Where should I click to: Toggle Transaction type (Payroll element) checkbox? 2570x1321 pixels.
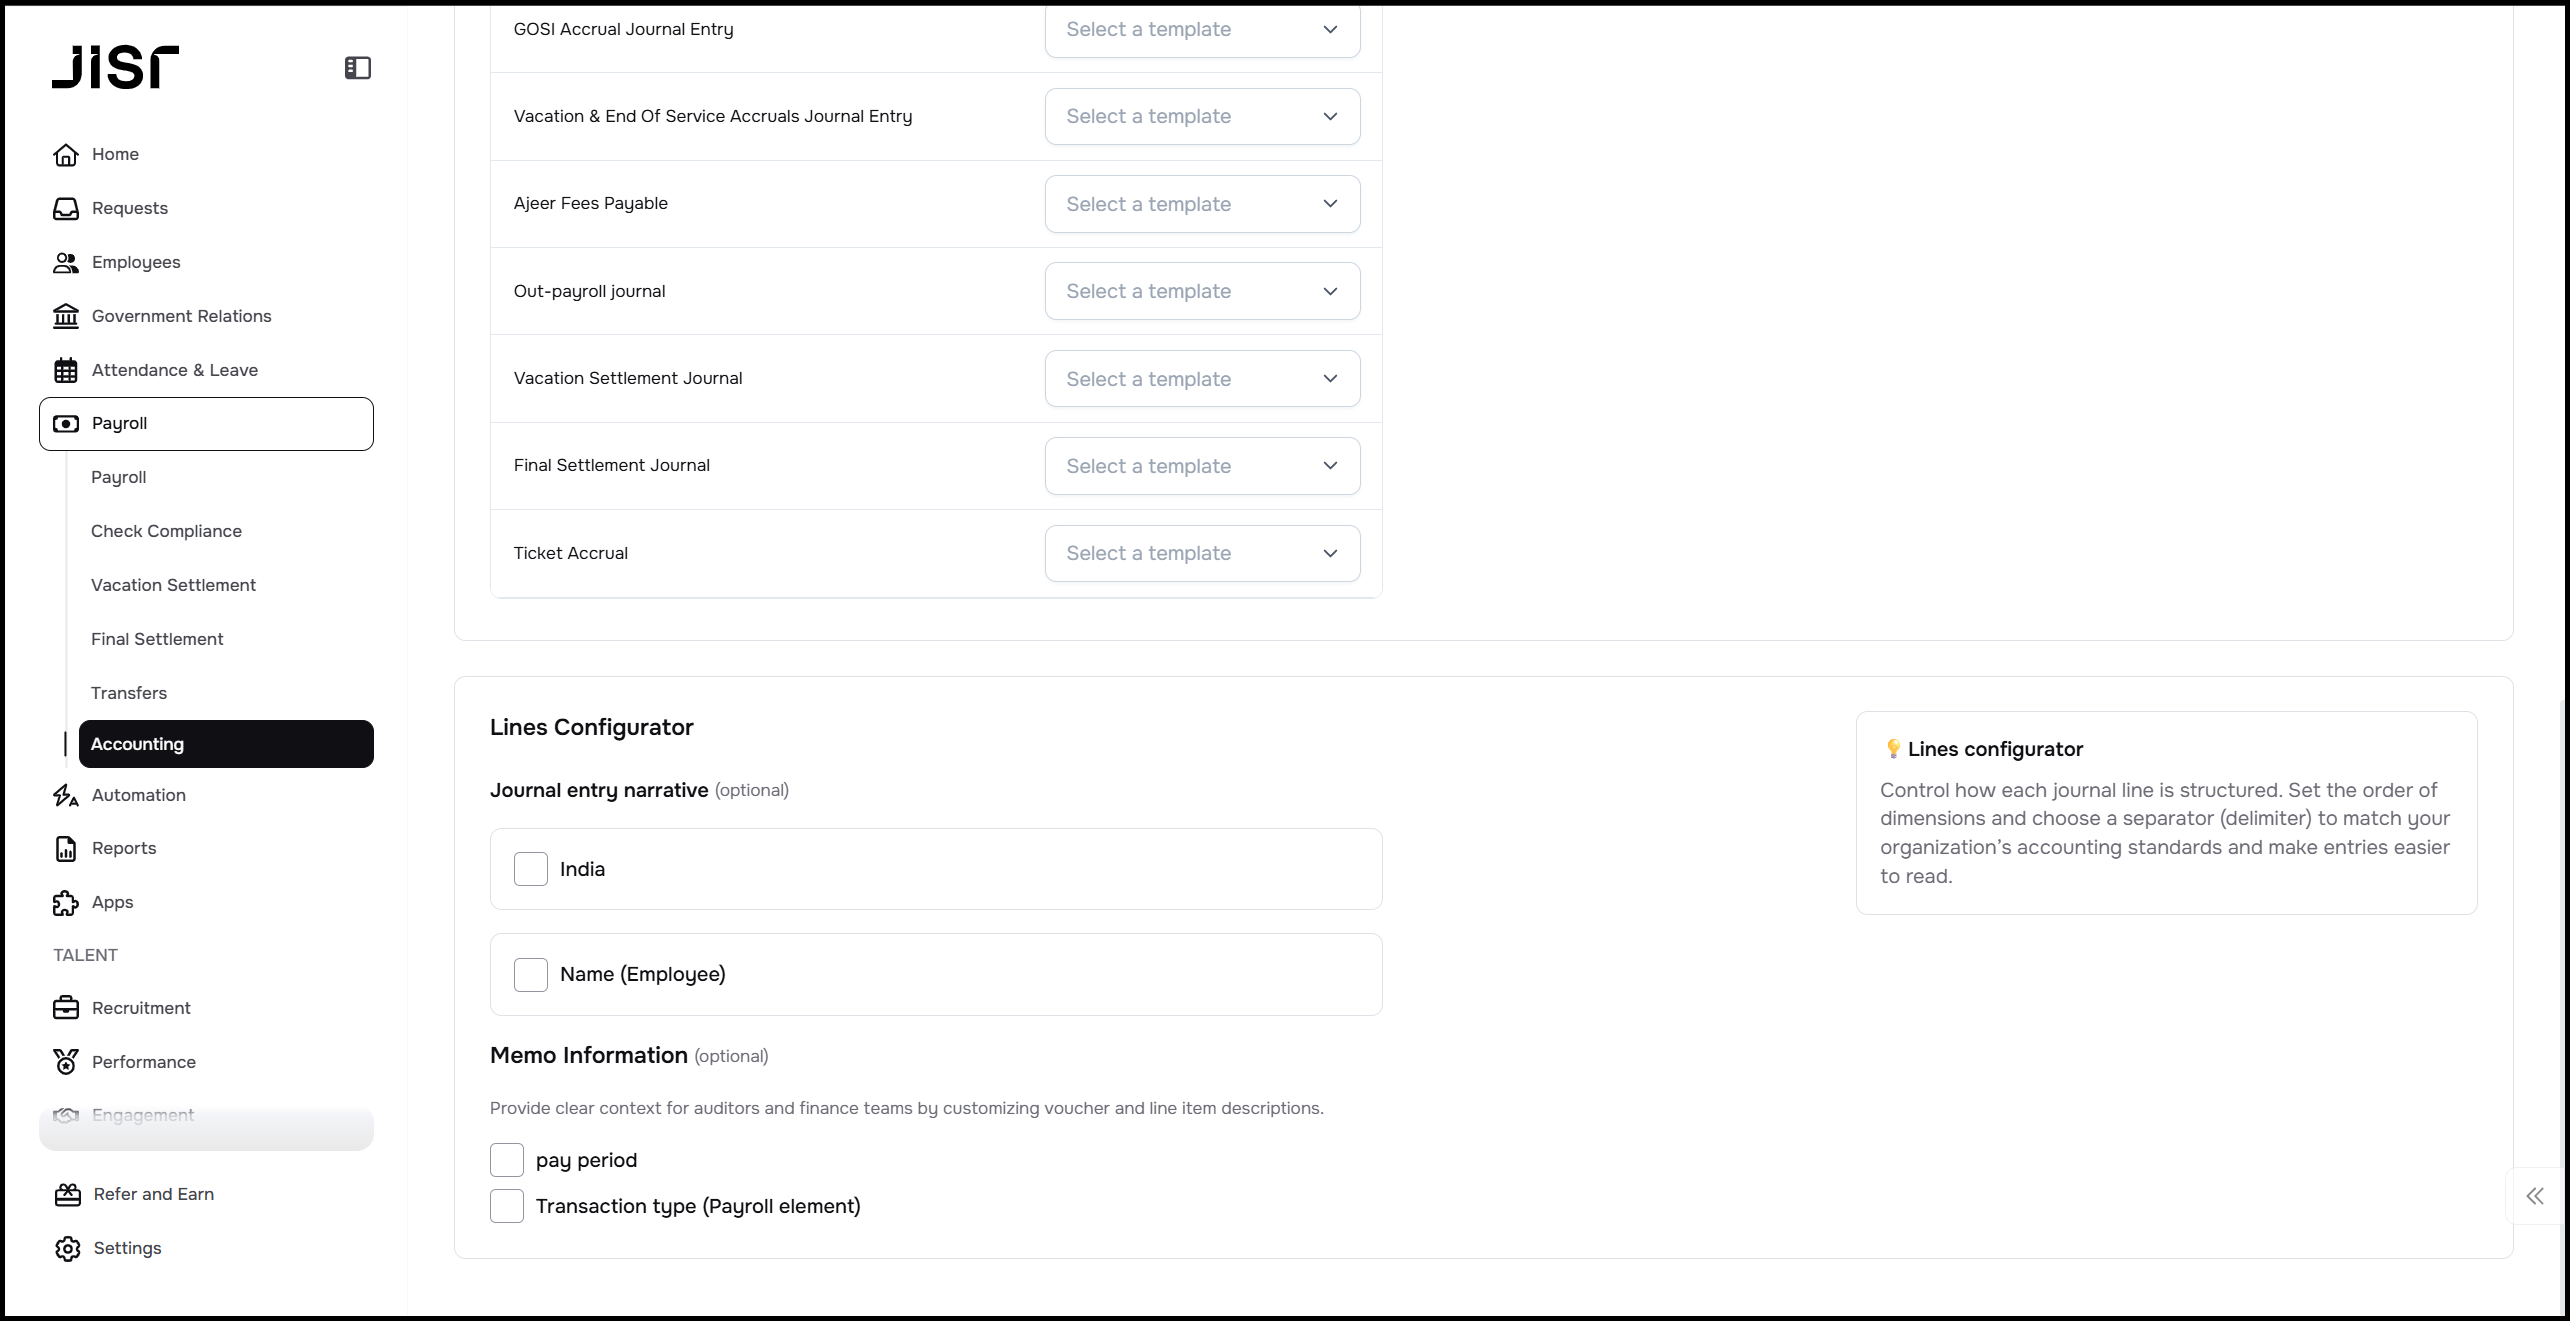point(507,1207)
